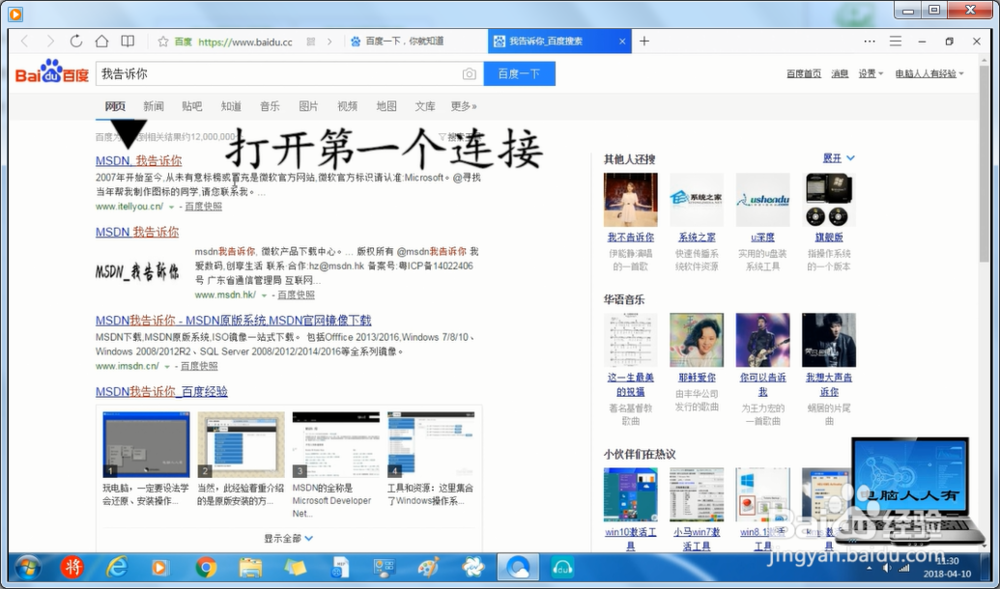Open the 旗舰版 thumbnail
Image resolution: width=1000 pixels, height=589 pixels.
(x=828, y=200)
